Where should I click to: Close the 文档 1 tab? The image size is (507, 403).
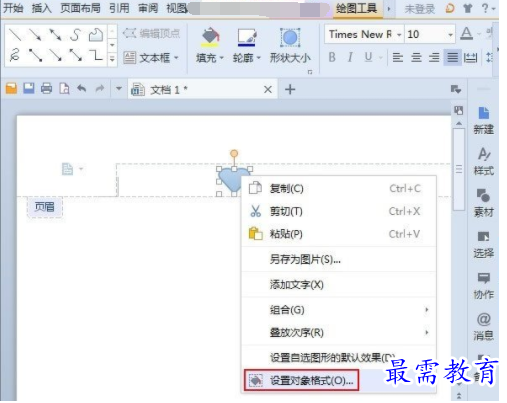pyautogui.click(x=268, y=89)
